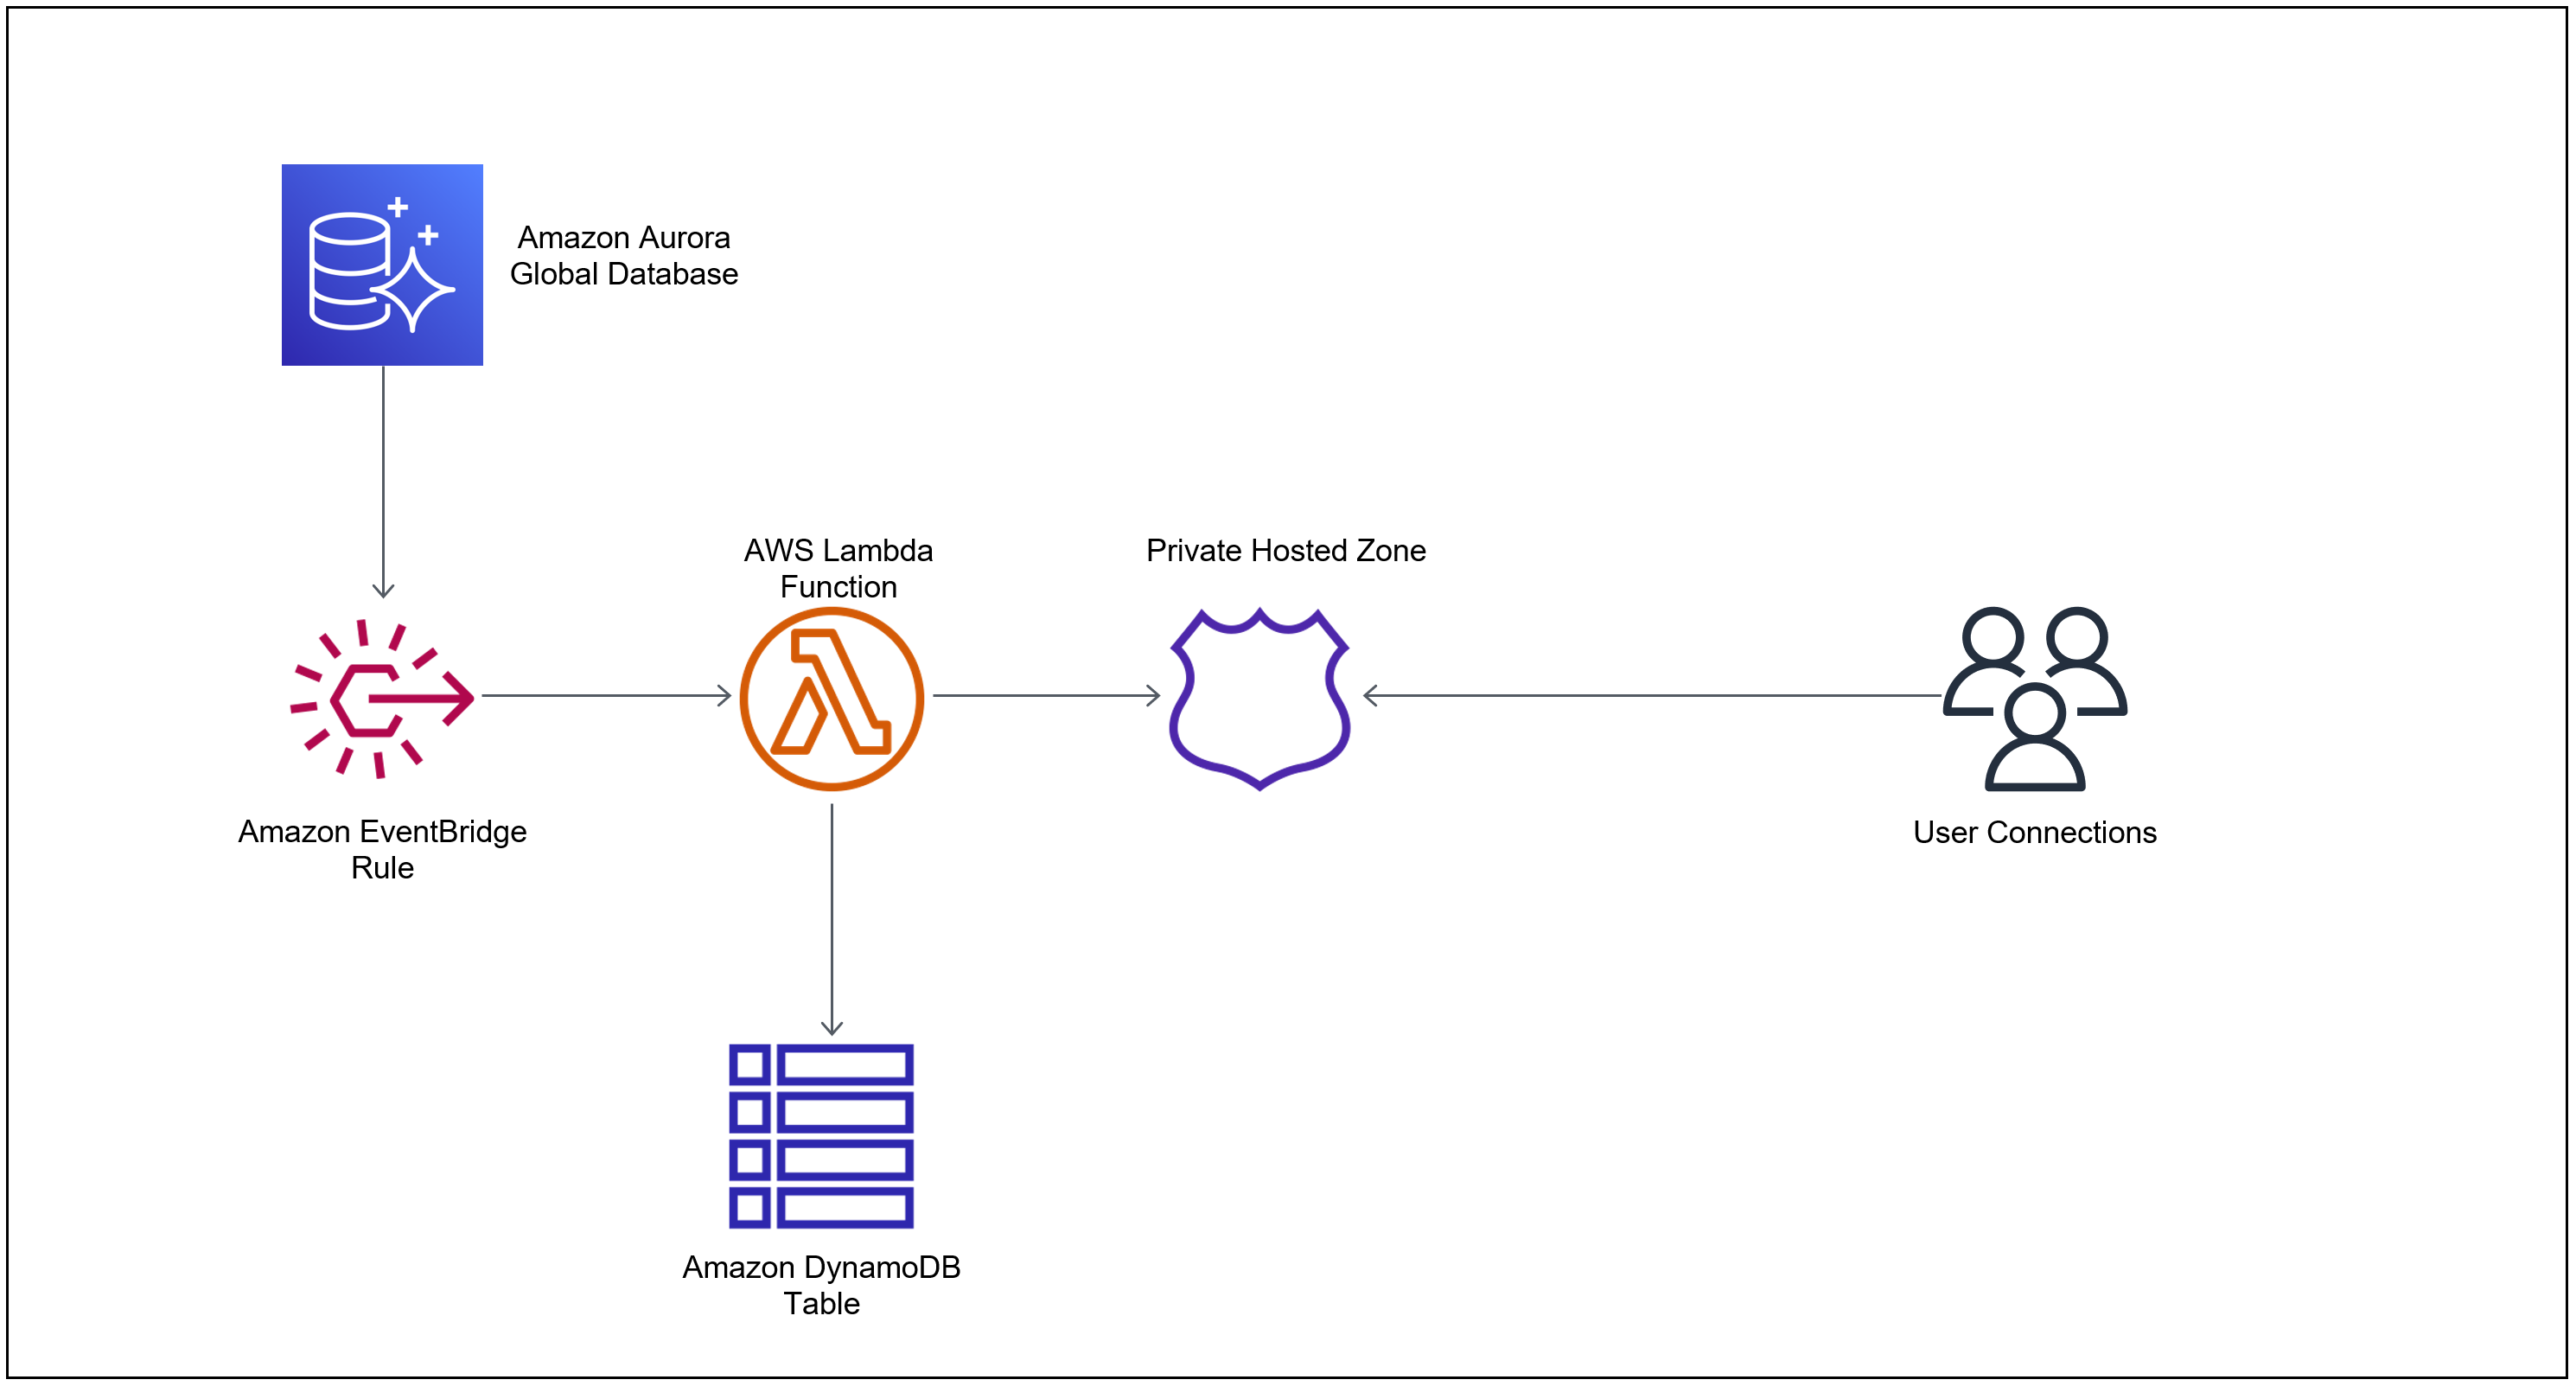Select arrow from EventBridge to Lambda
The image size is (2576, 1386).
point(605,695)
